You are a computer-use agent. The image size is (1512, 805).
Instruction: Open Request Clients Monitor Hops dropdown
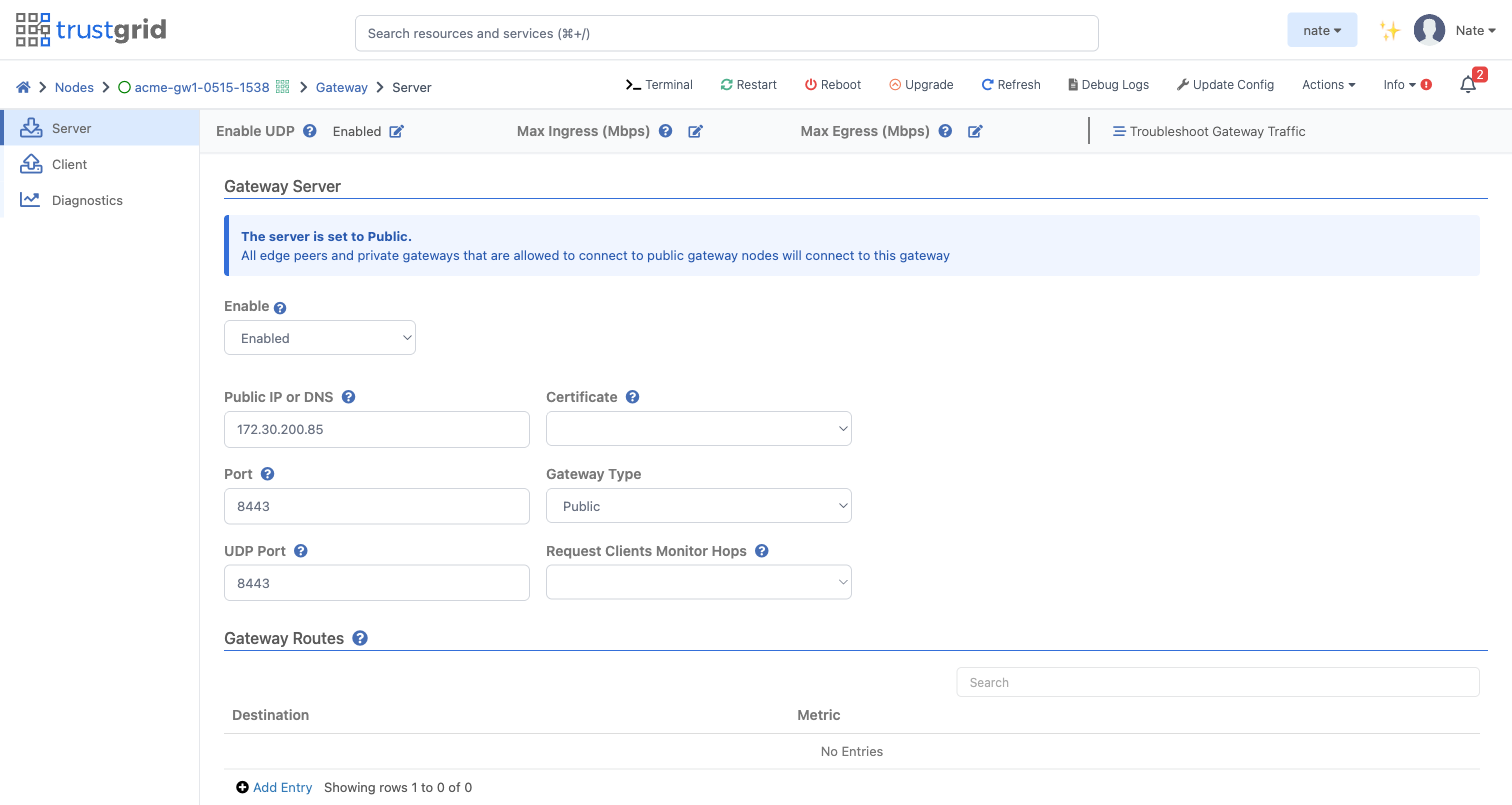point(699,582)
